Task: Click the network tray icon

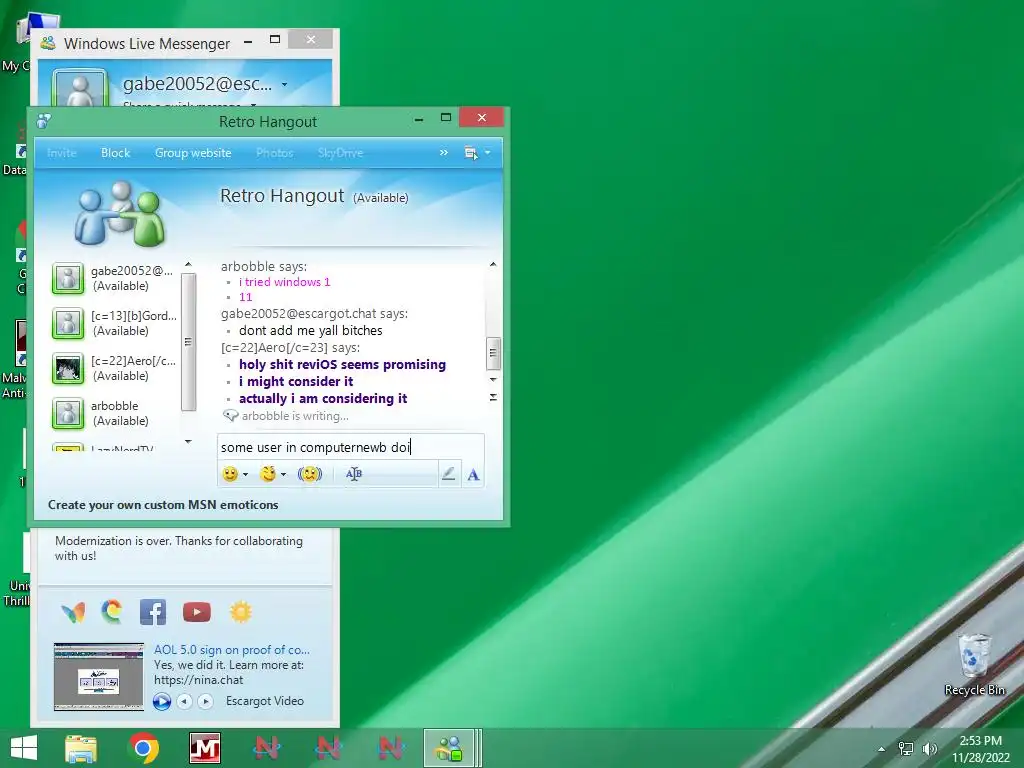Action: pyautogui.click(x=906, y=749)
